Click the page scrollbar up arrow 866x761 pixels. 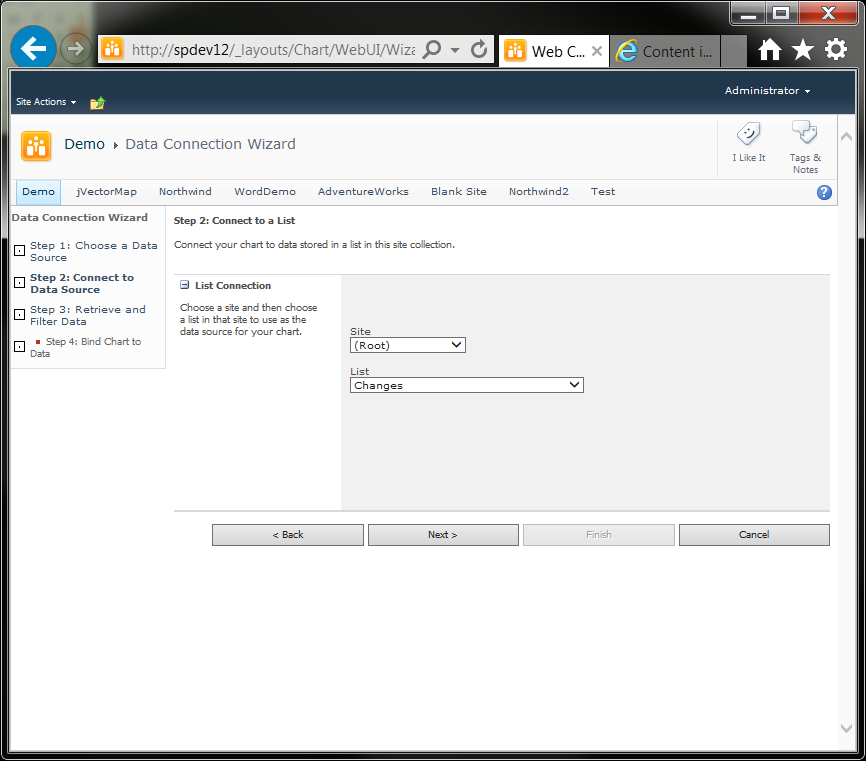pyautogui.click(x=846, y=136)
